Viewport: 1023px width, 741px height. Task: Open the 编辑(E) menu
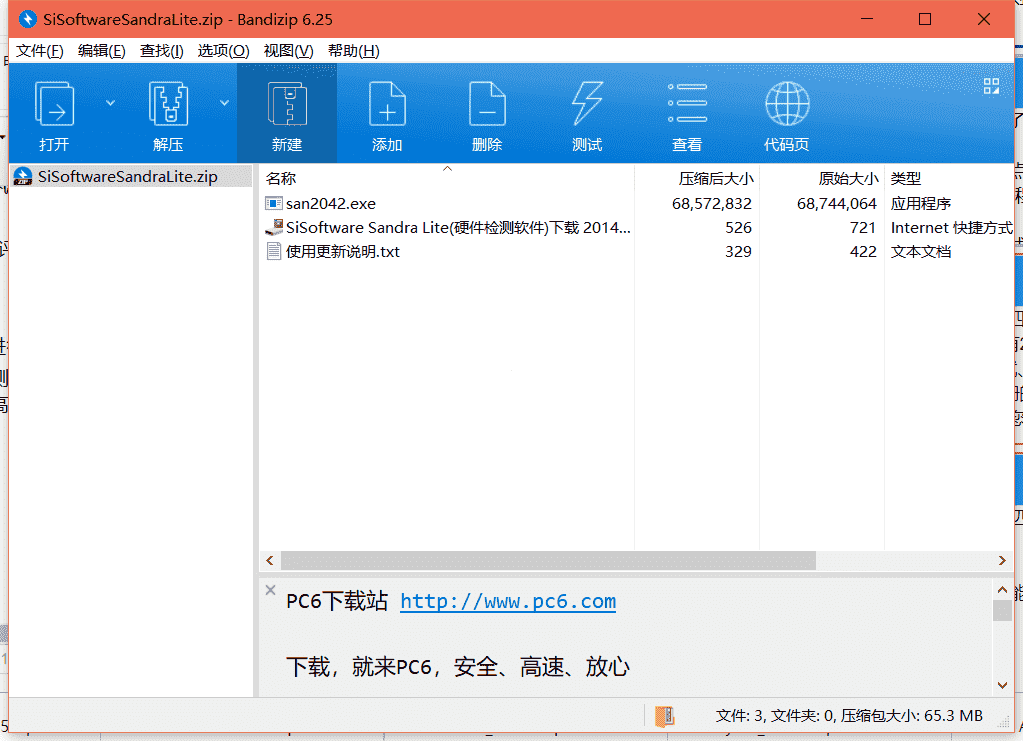coord(101,51)
